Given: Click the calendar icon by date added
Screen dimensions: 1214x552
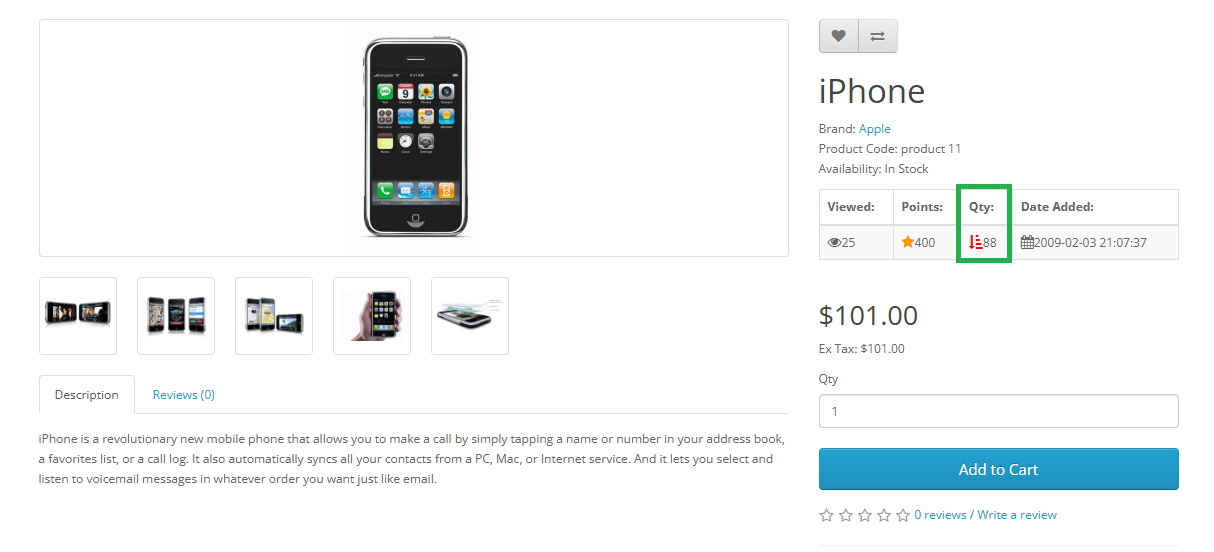Looking at the screenshot, I should pos(1027,242).
